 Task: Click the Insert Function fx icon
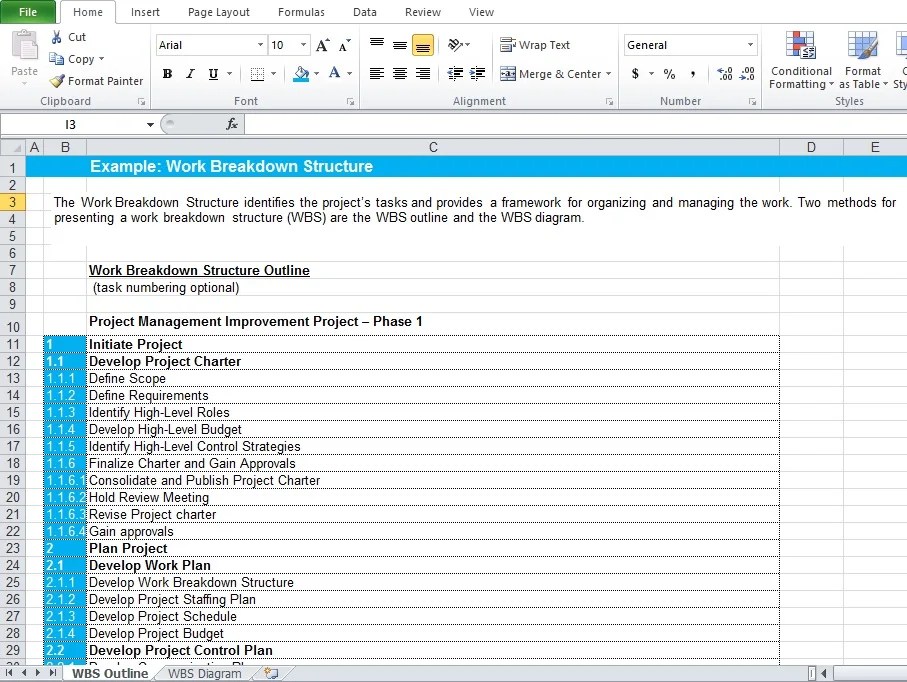click(x=232, y=124)
